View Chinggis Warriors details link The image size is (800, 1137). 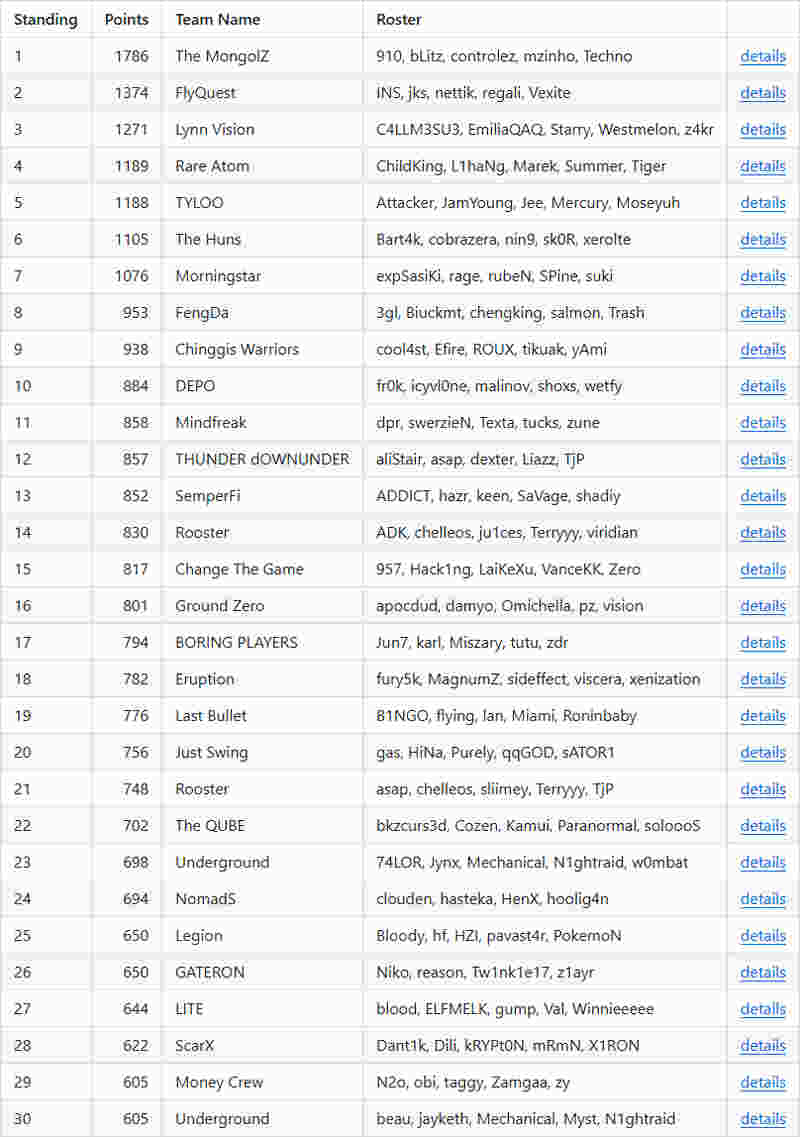coord(762,349)
